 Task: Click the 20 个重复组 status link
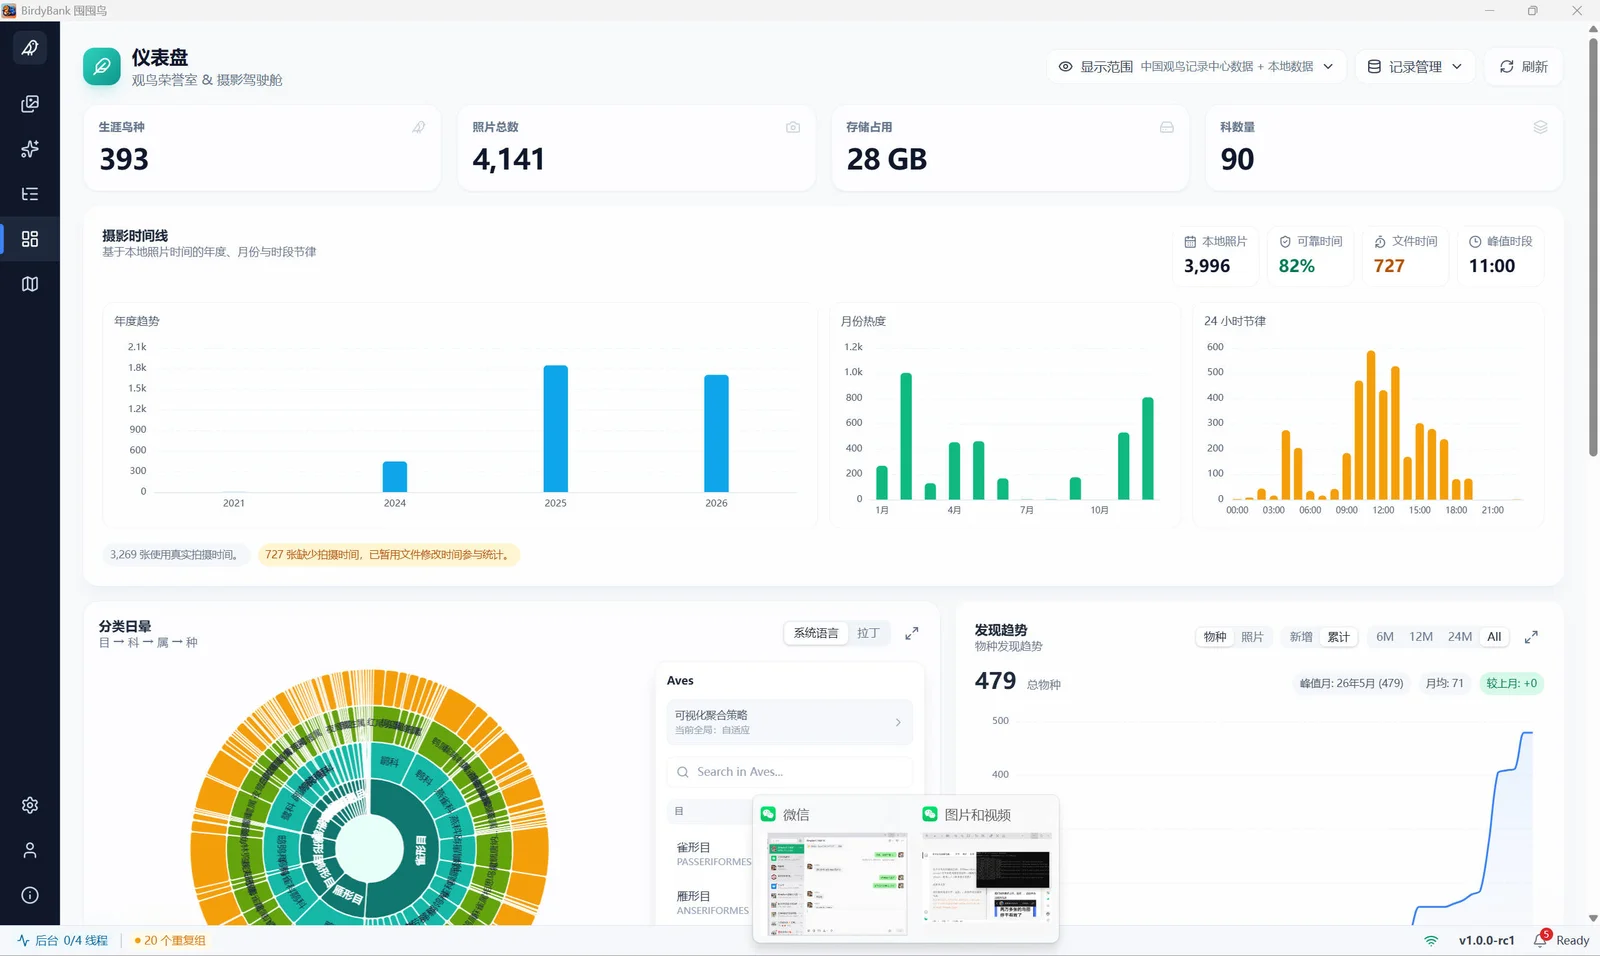[x=170, y=940]
